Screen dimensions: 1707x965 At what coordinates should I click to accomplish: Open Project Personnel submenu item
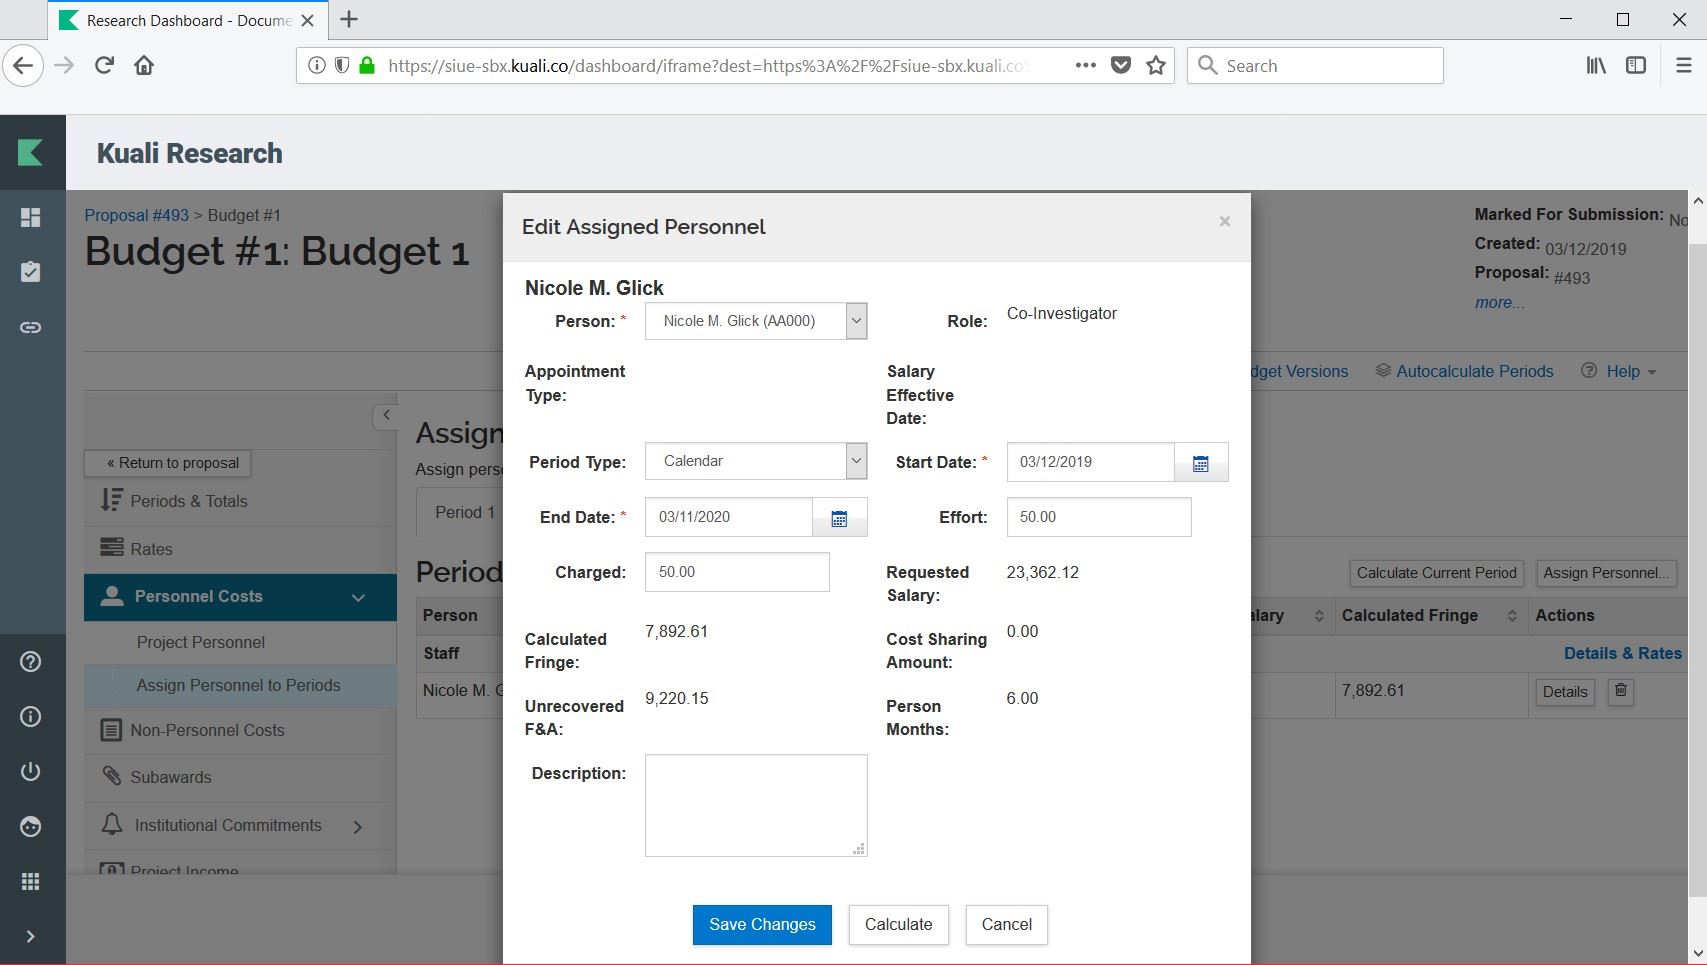pos(201,642)
